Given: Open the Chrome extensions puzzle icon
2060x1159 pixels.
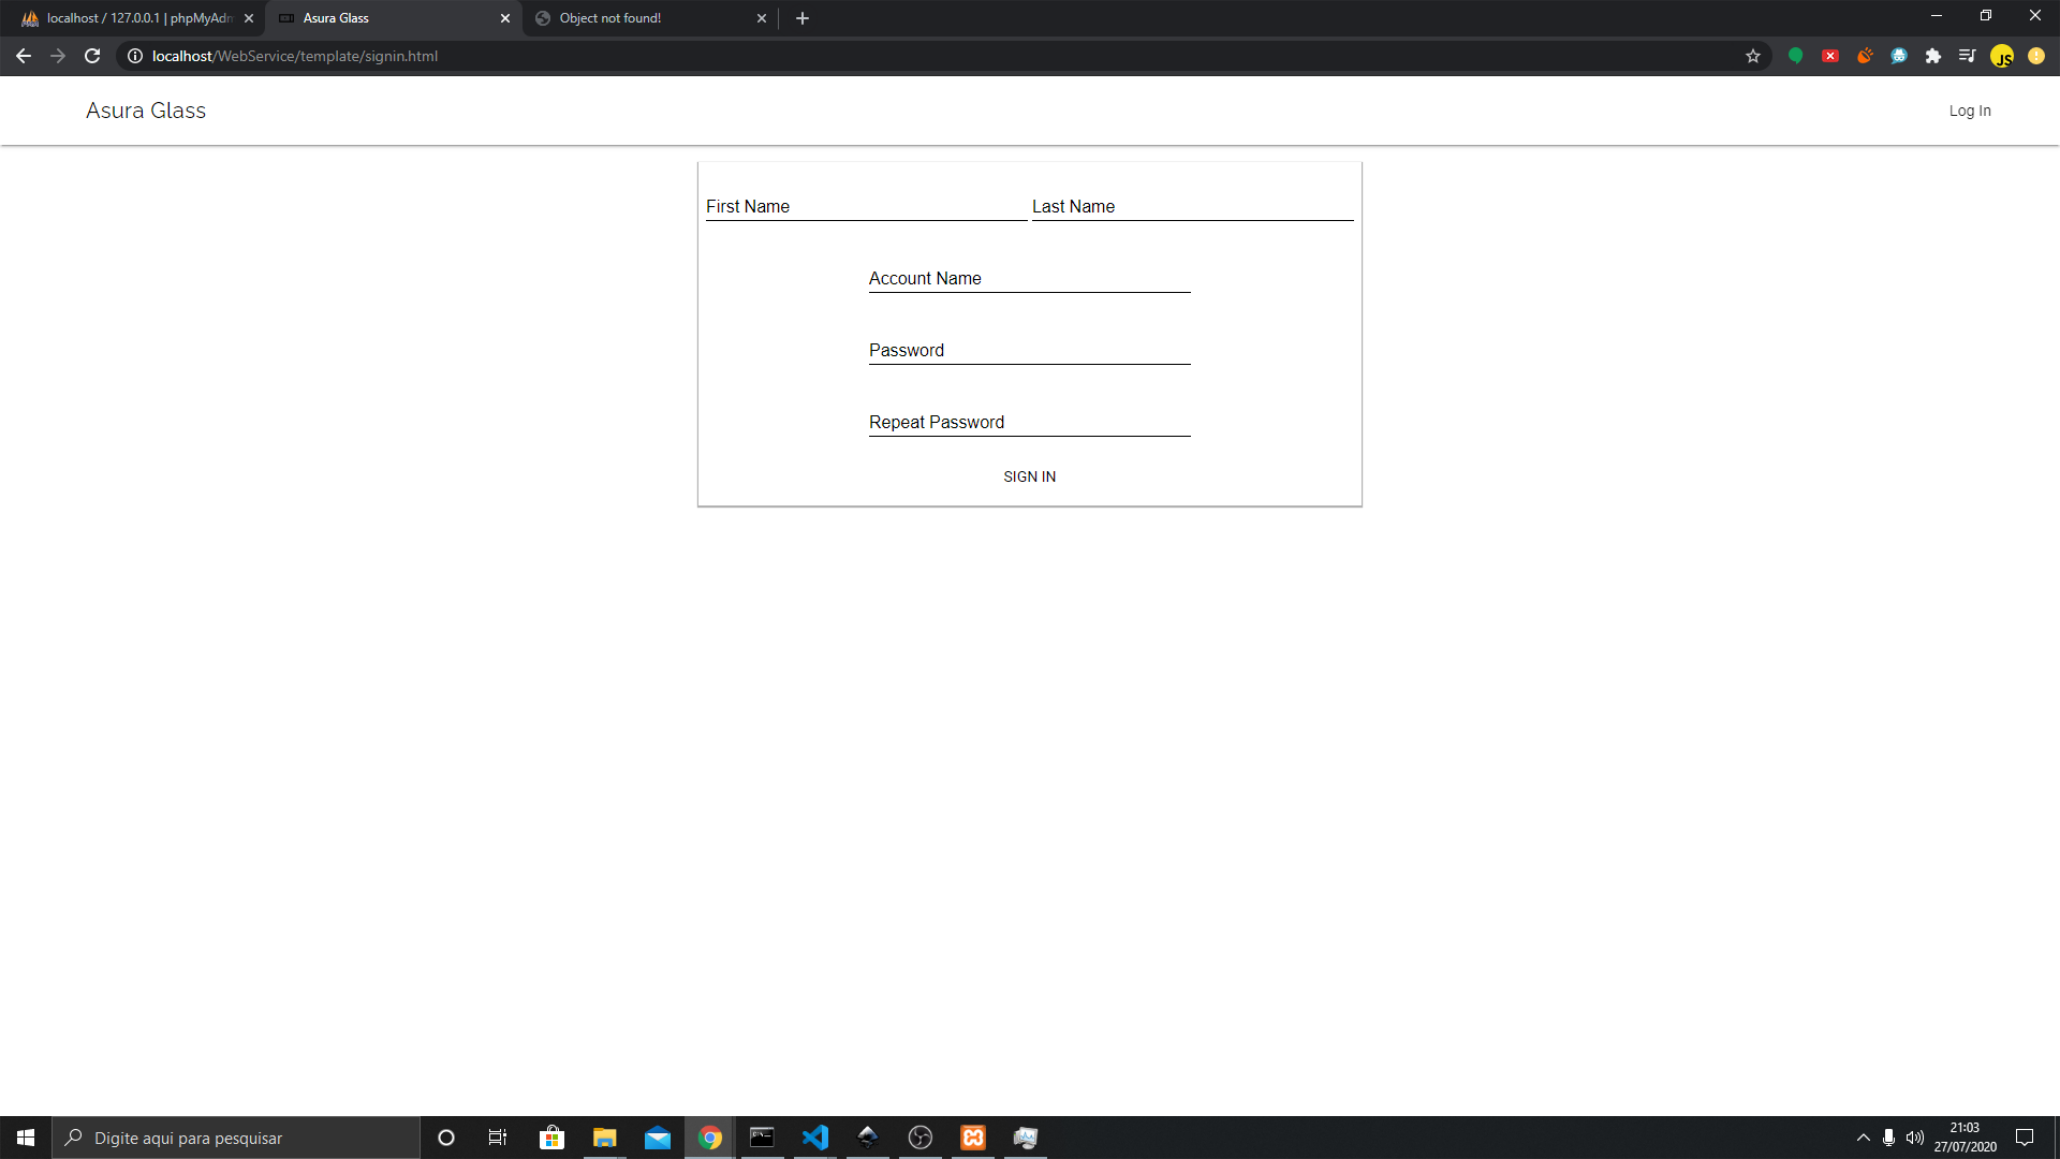Looking at the screenshot, I should coord(1933,56).
